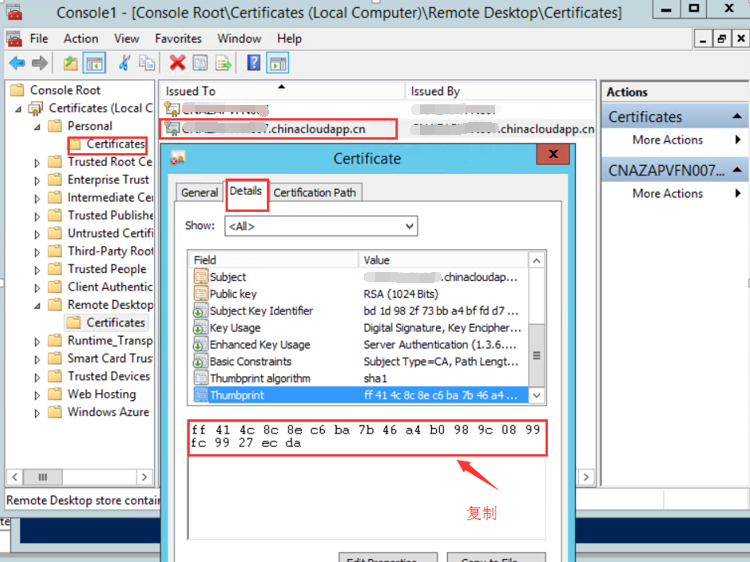Click More Actions under Certificates
Viewport: 750px width, 562px height.
click(667, 140)
